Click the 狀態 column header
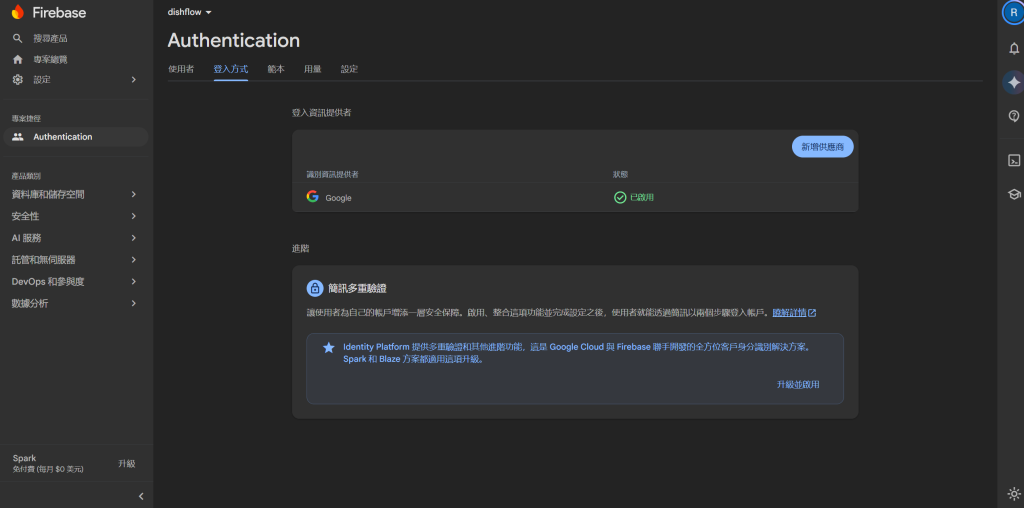This screenshot has width=1024, height=508. pyautogui.click(x=620, y=174)
